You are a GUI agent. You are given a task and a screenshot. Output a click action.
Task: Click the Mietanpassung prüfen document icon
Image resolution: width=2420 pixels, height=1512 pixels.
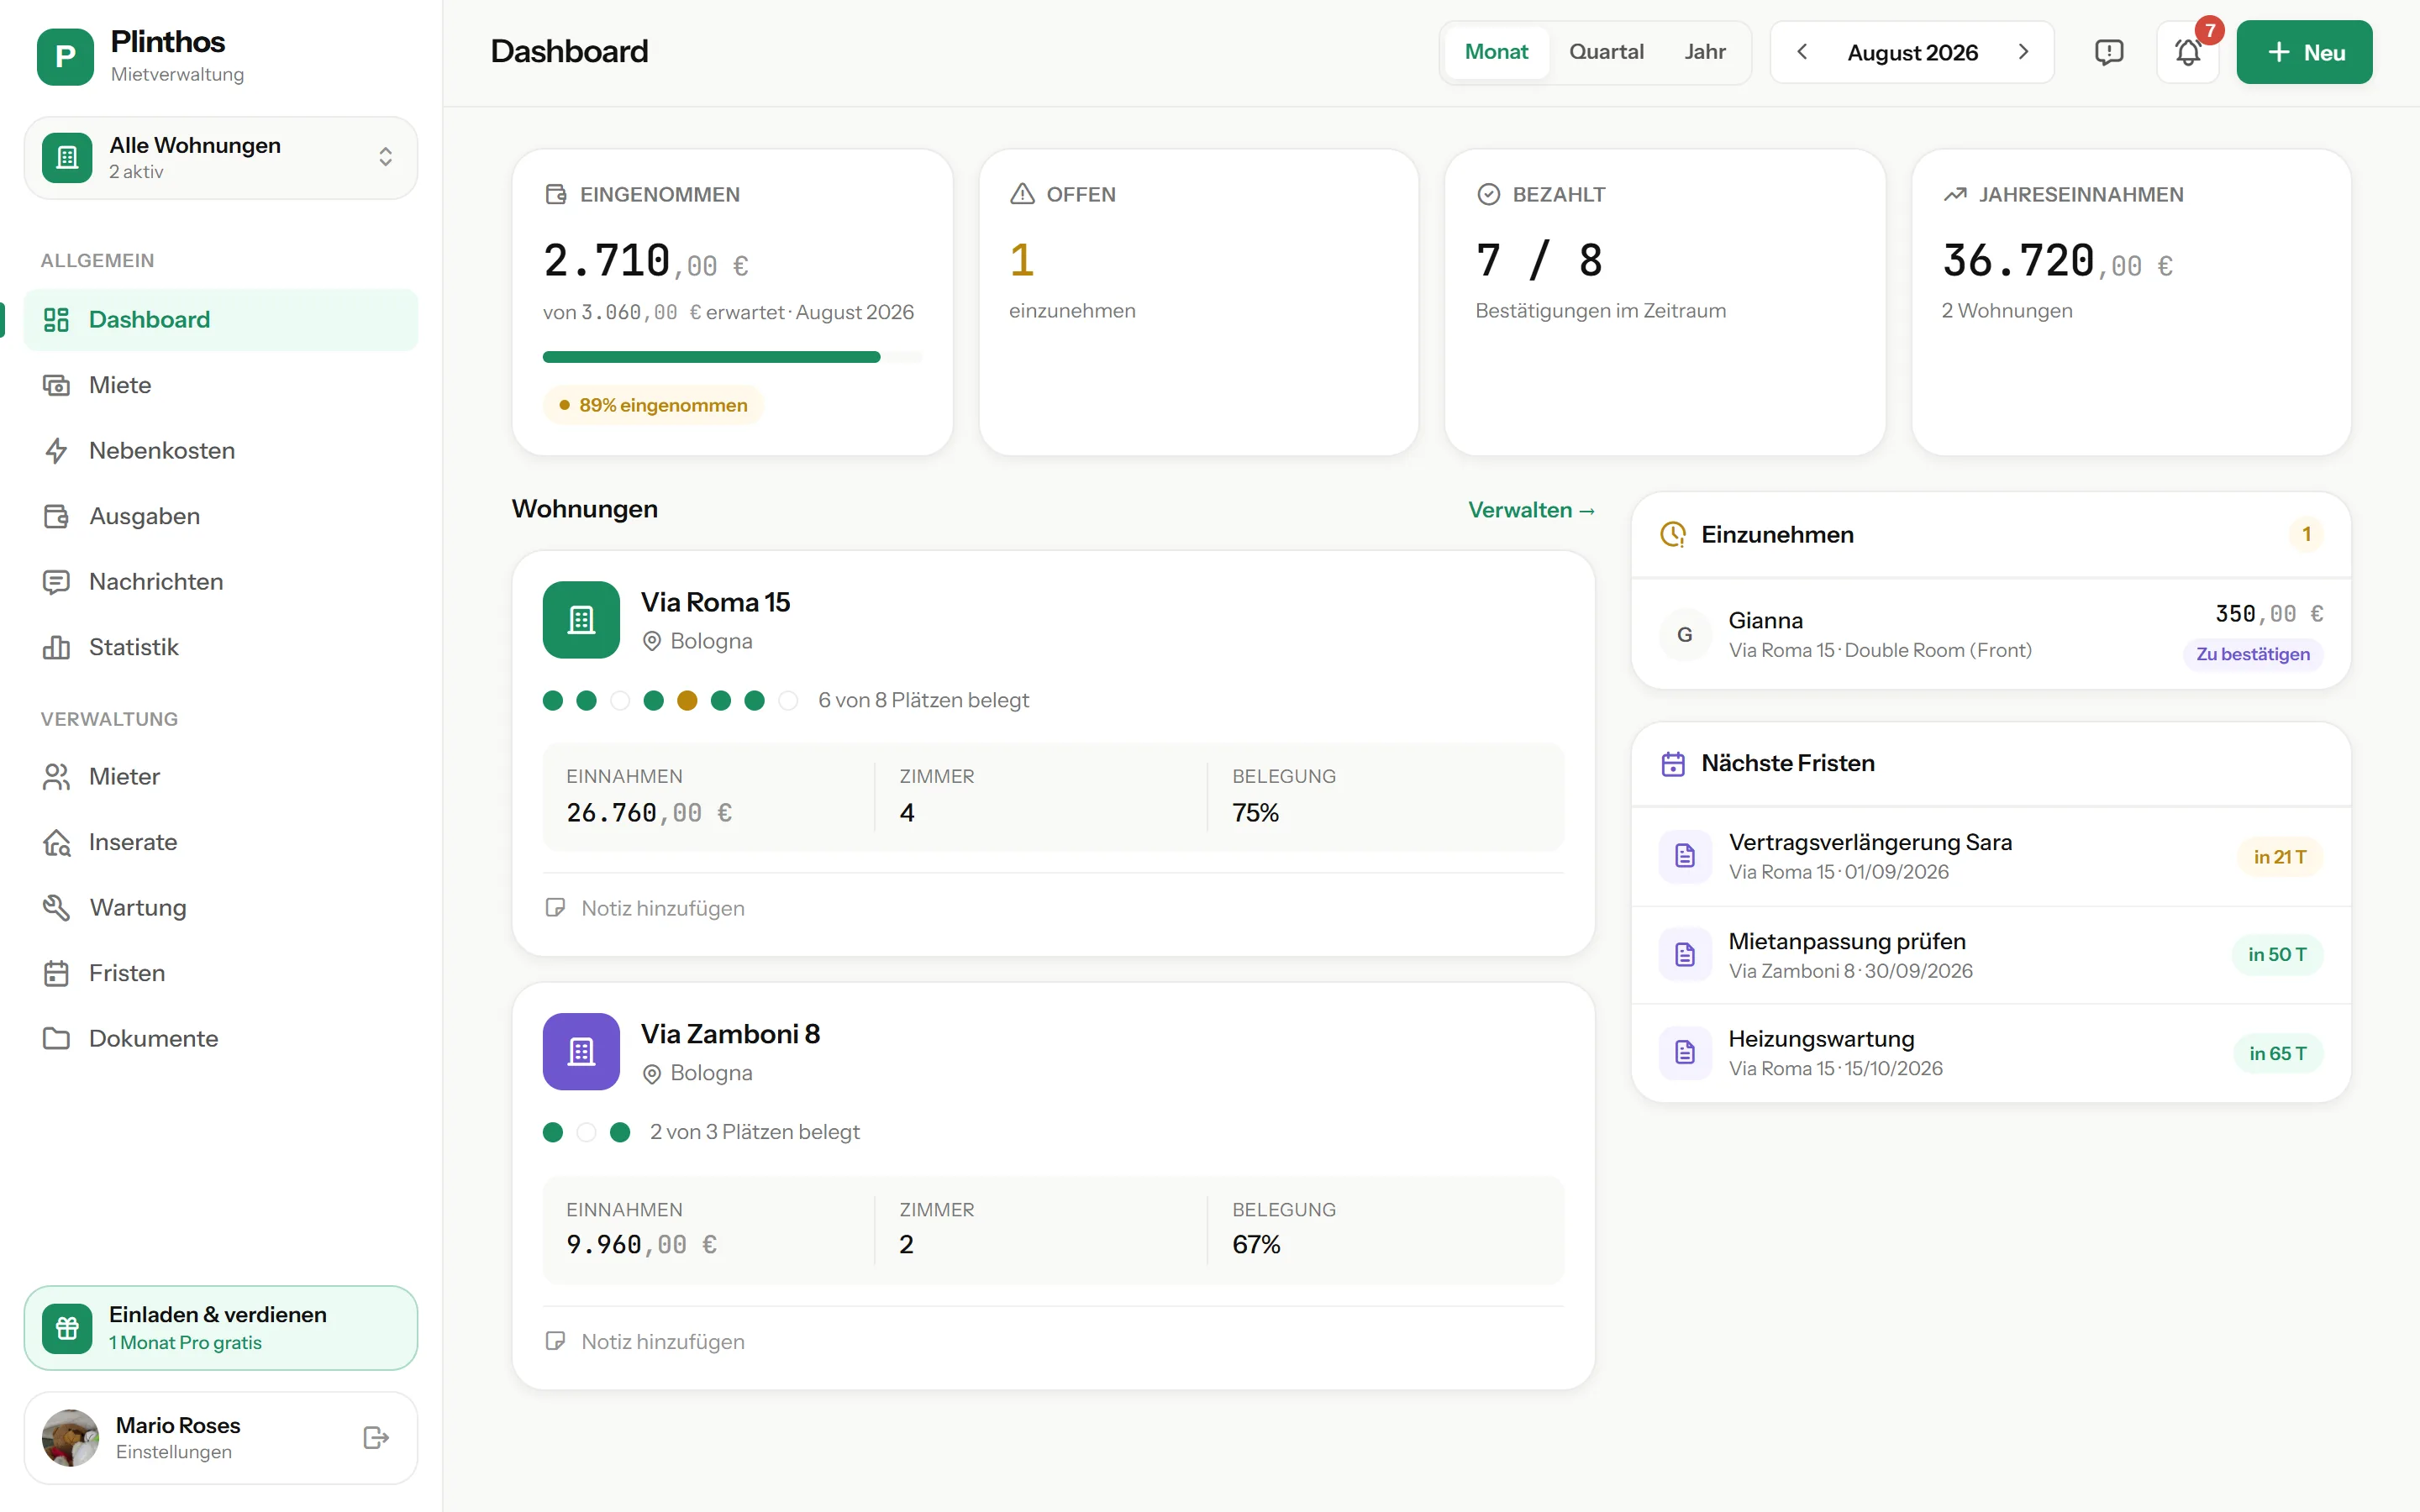pyautogui.click(x=1685, y=955)
